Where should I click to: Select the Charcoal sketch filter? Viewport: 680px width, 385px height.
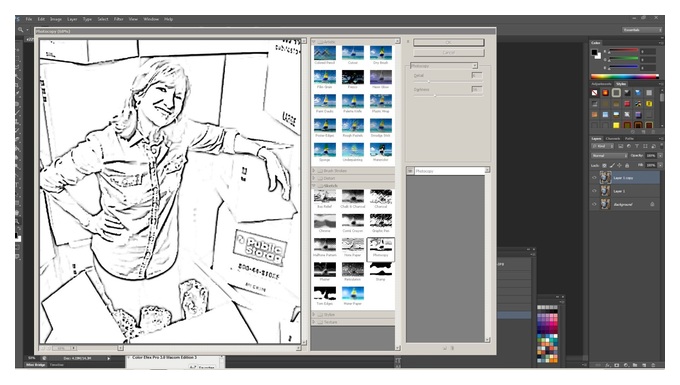point(381,197)
